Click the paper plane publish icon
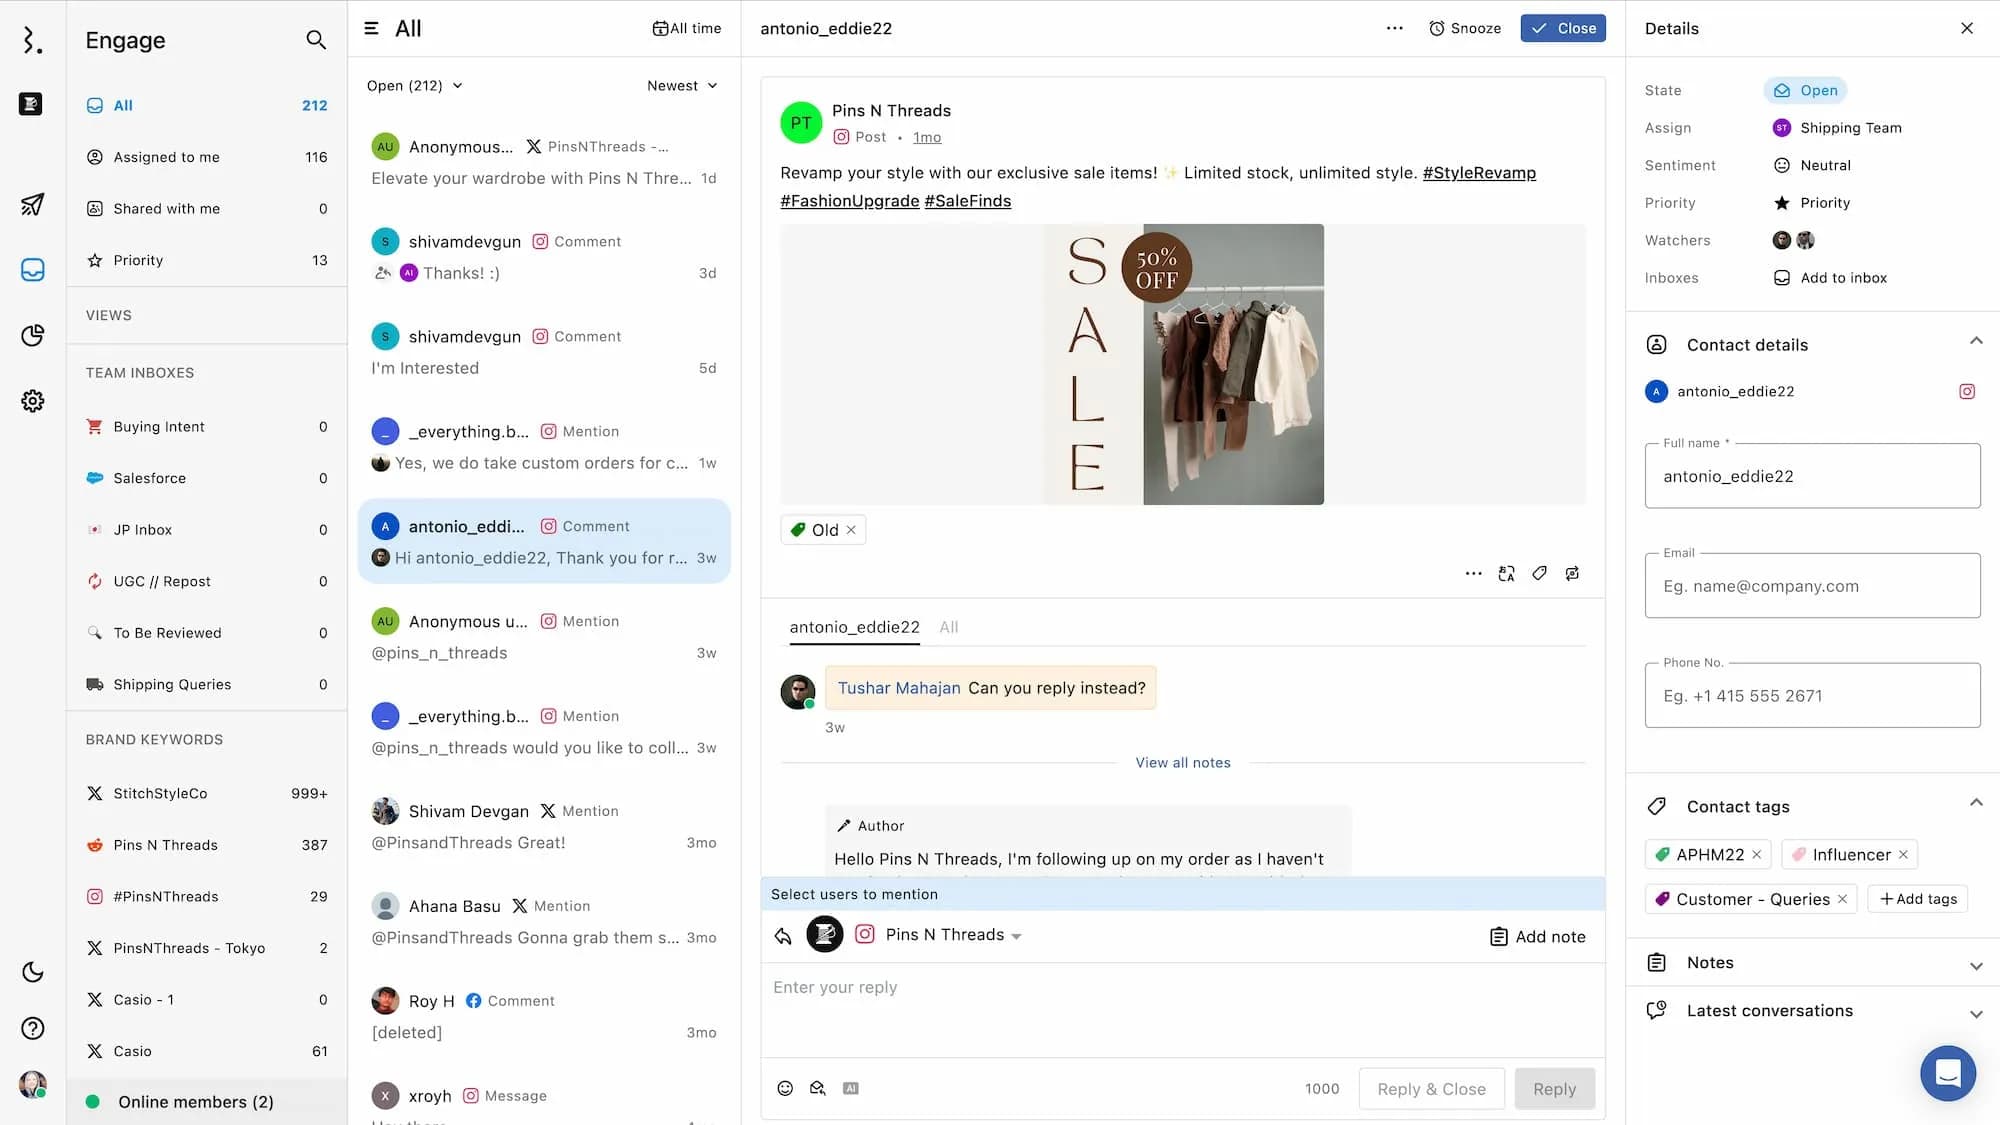The height and width of the screenshot is (1125, 2000). point(32,205)
